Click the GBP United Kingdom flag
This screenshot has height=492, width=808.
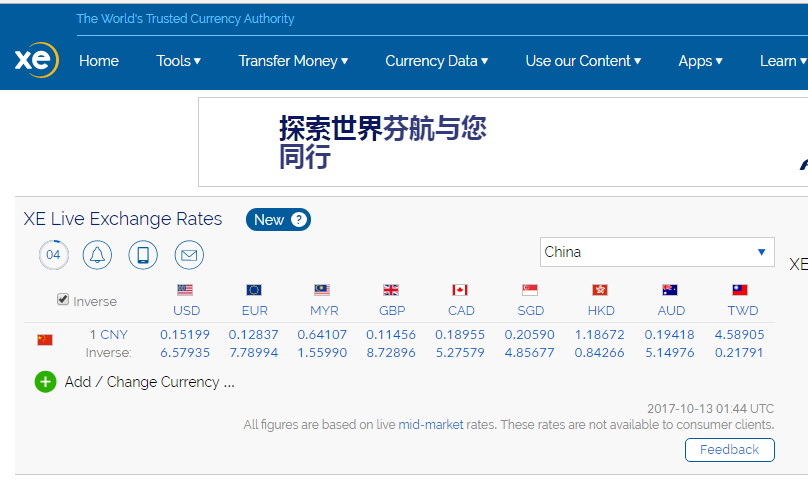coord(391,290)
